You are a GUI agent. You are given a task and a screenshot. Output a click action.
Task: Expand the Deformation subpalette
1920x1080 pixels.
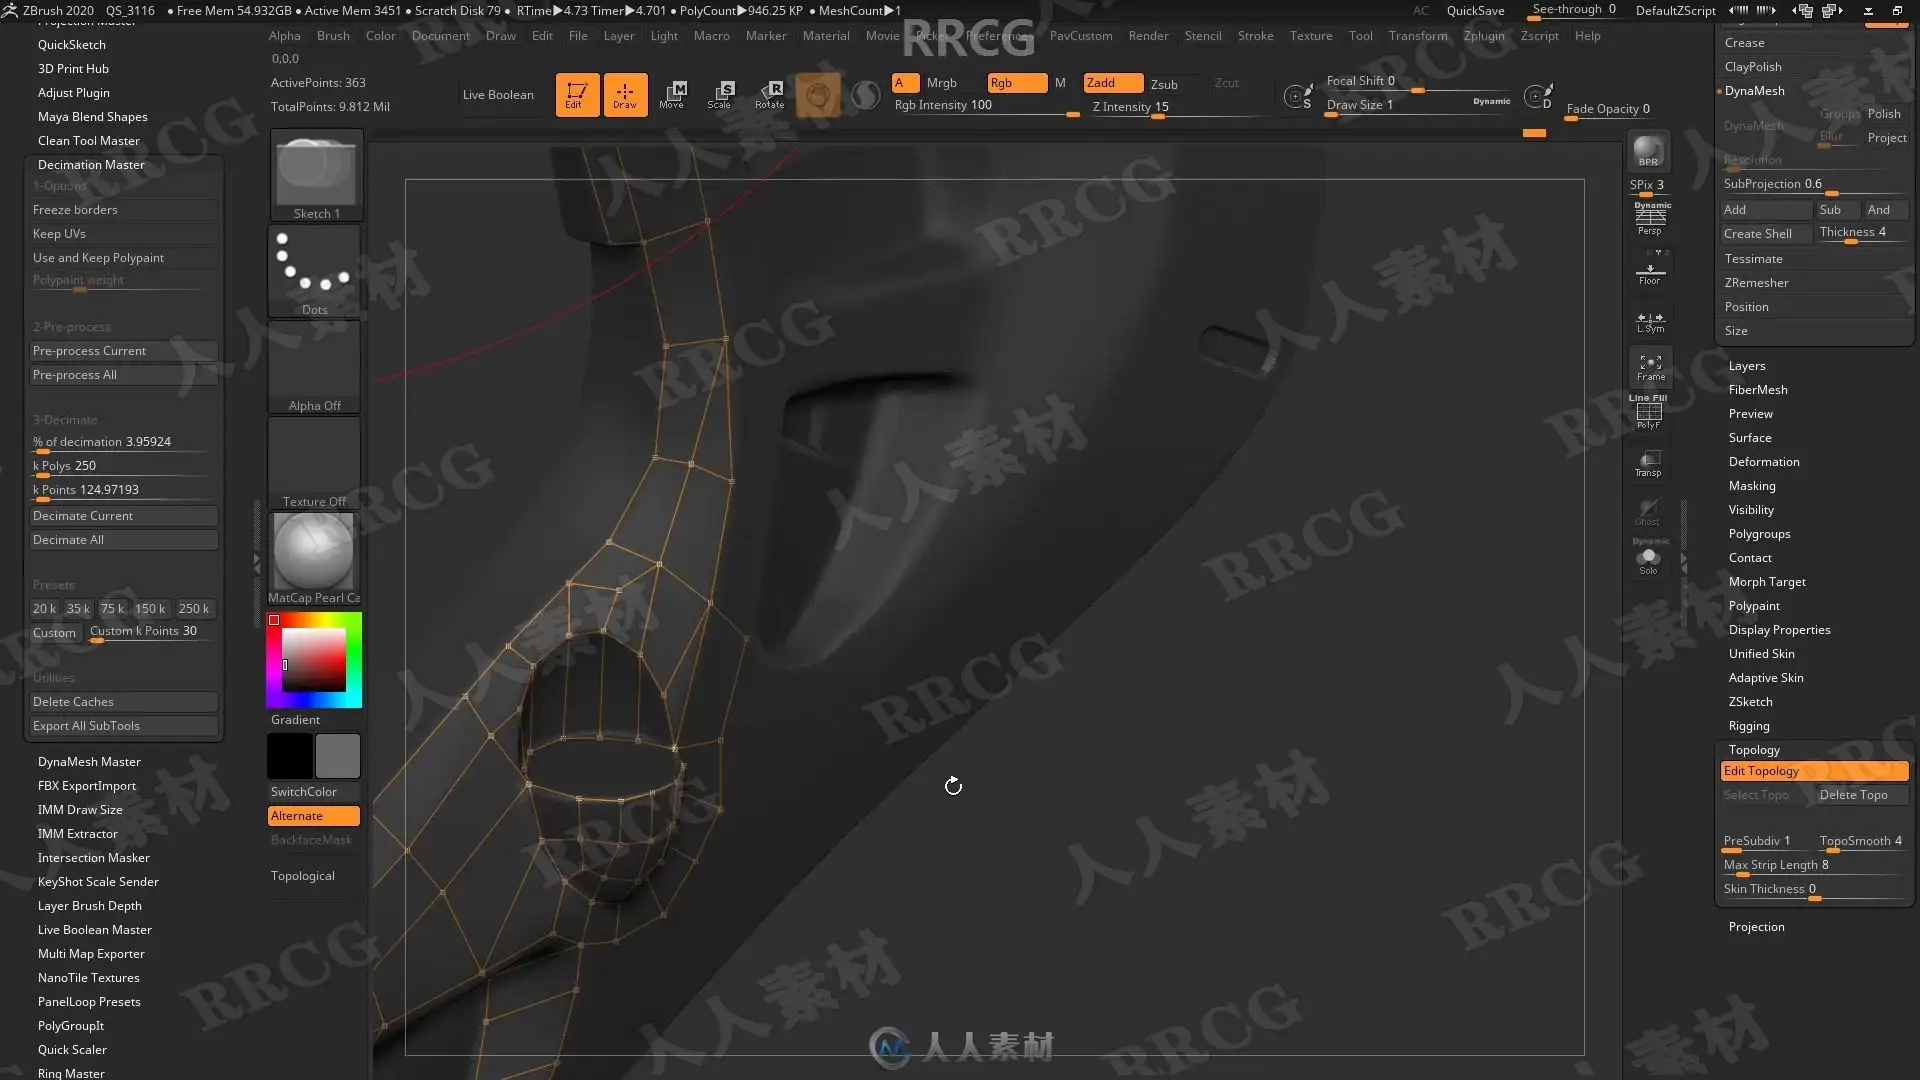click(1763, 462)
